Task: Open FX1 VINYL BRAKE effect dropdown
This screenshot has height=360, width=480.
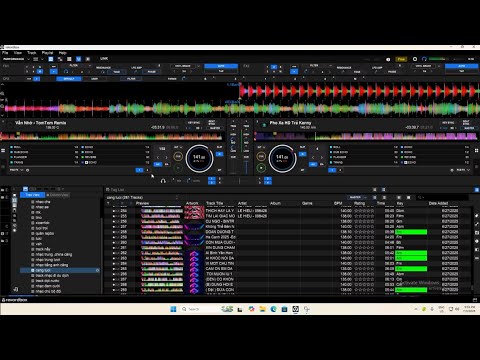Action: click(185, 66)
